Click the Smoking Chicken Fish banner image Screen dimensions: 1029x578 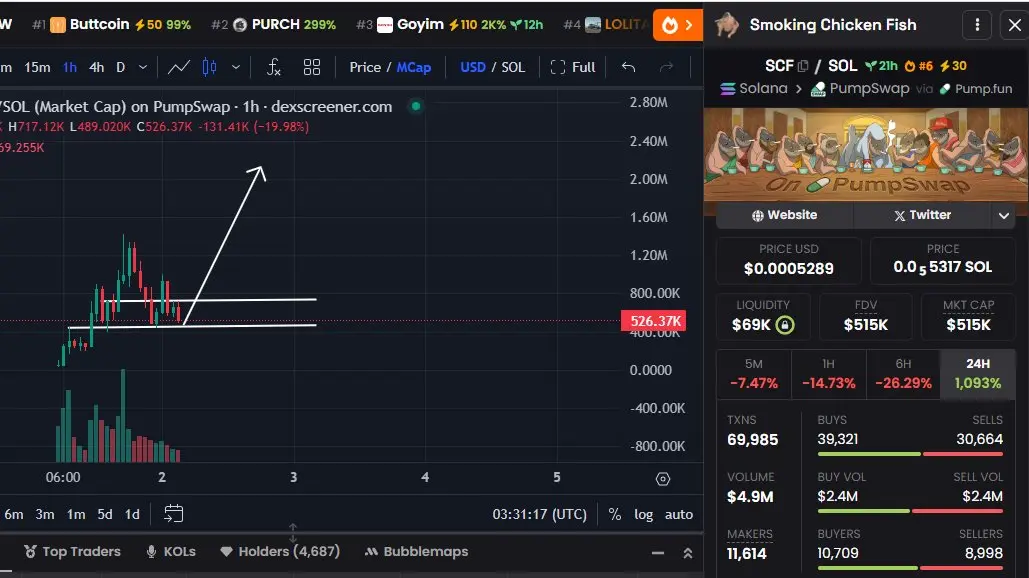[x=866, y=155]
